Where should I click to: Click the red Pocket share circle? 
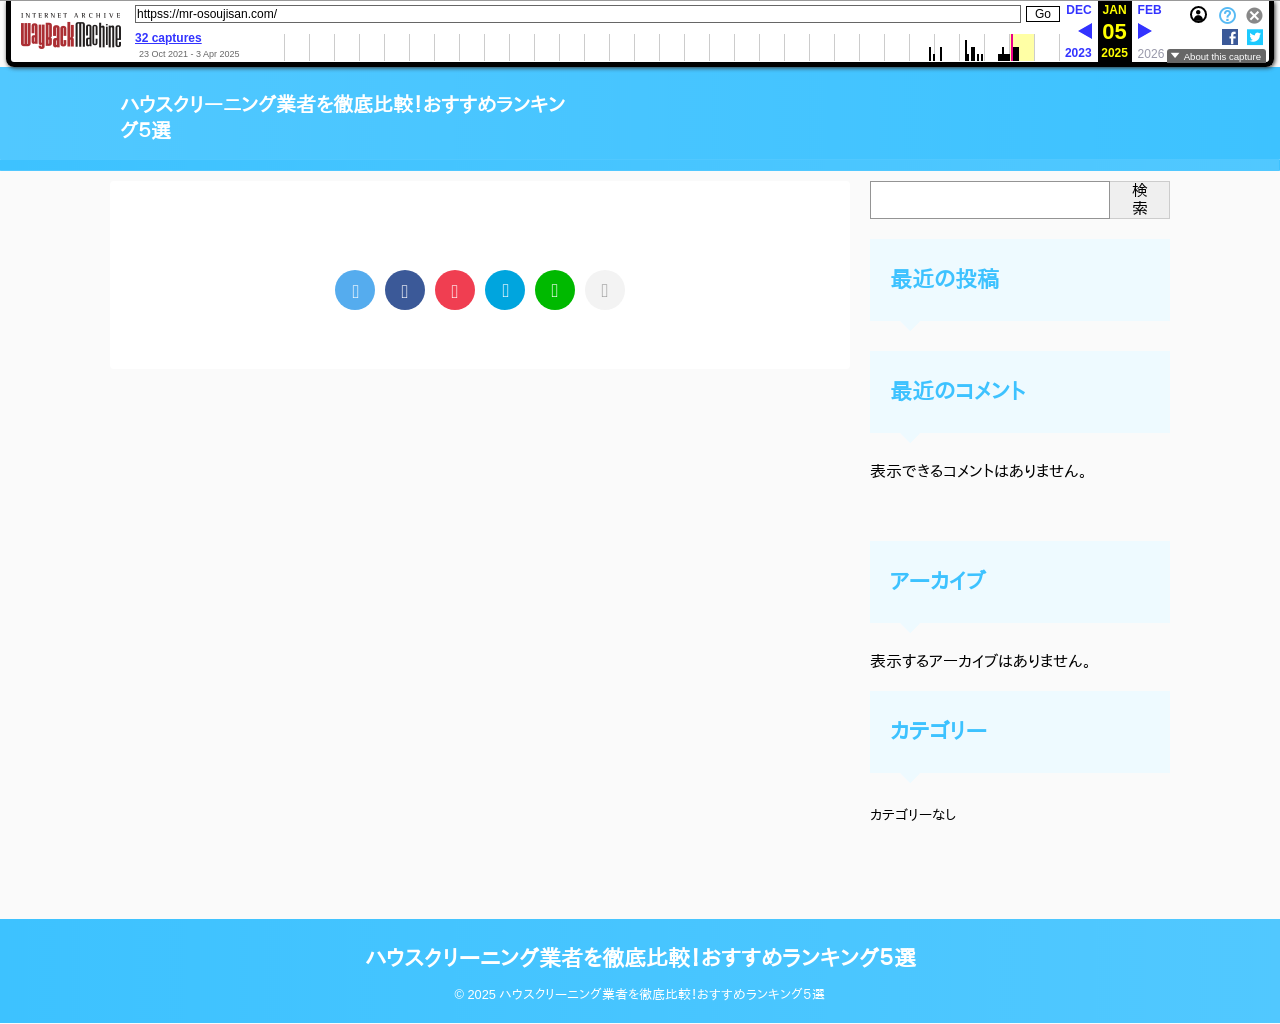(x=455, y=290)
